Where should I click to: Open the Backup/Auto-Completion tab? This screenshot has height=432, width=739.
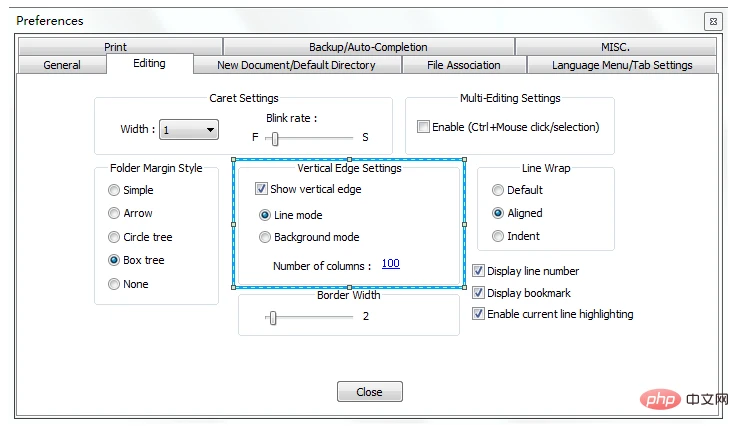click(x=368, y=47)
